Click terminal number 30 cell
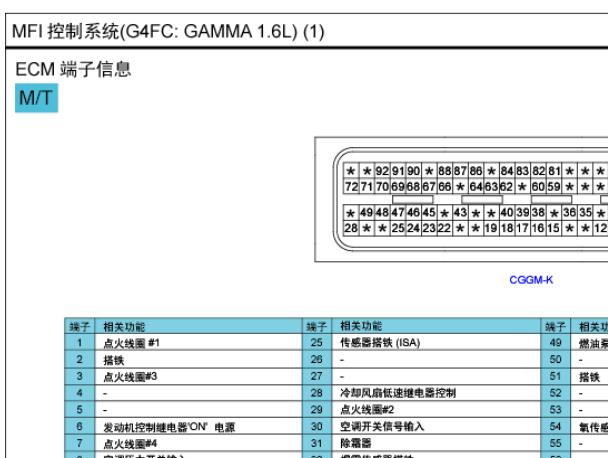Screen dimensions: 608x458 (x=317, y=427)
